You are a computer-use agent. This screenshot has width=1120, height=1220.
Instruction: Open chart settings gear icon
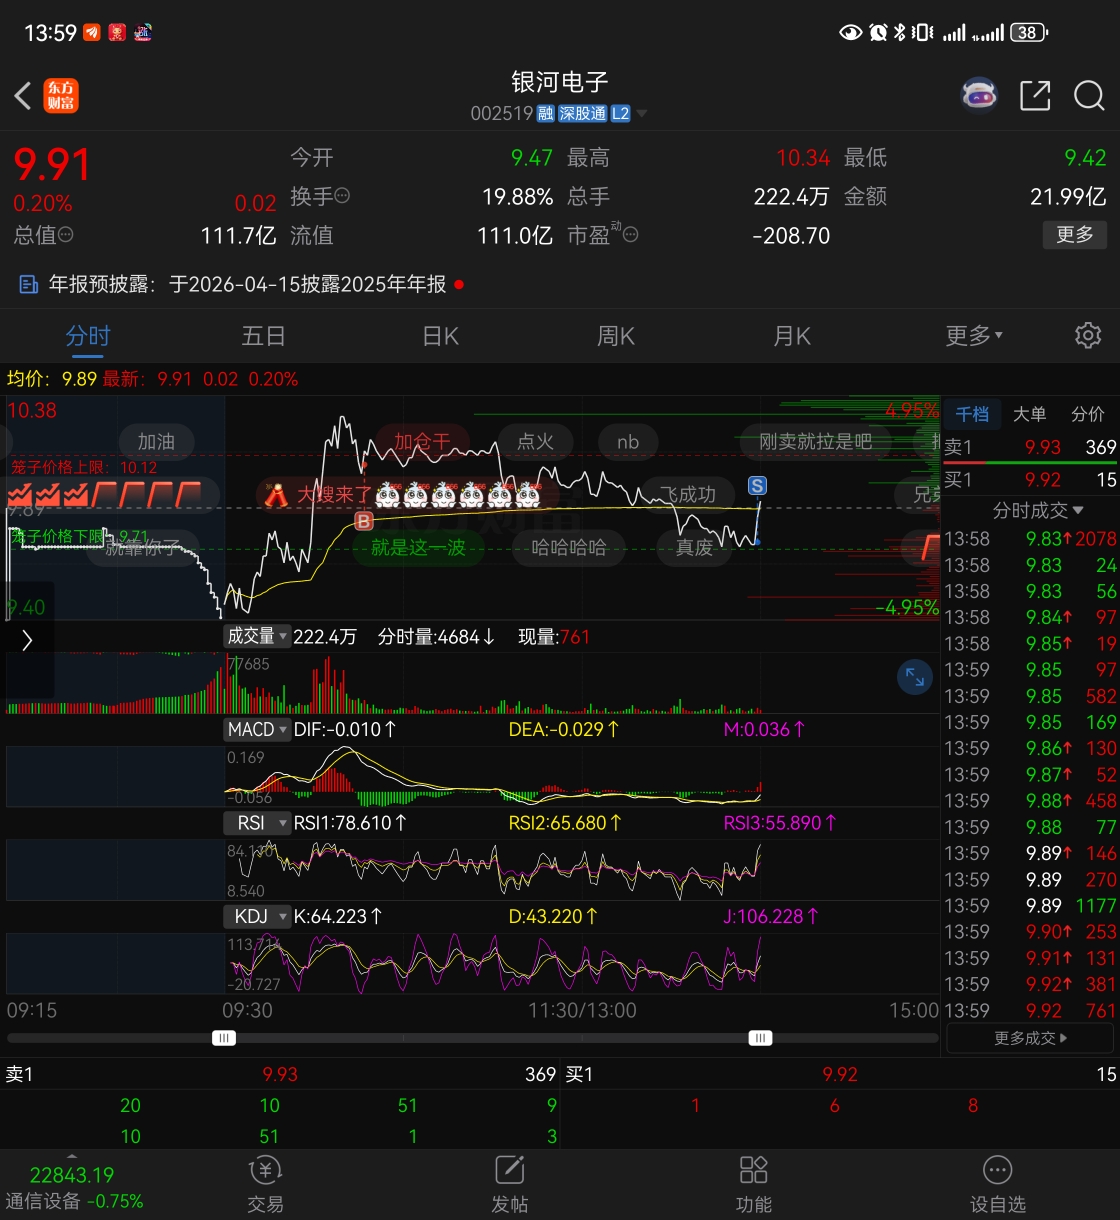[1088, 335]
